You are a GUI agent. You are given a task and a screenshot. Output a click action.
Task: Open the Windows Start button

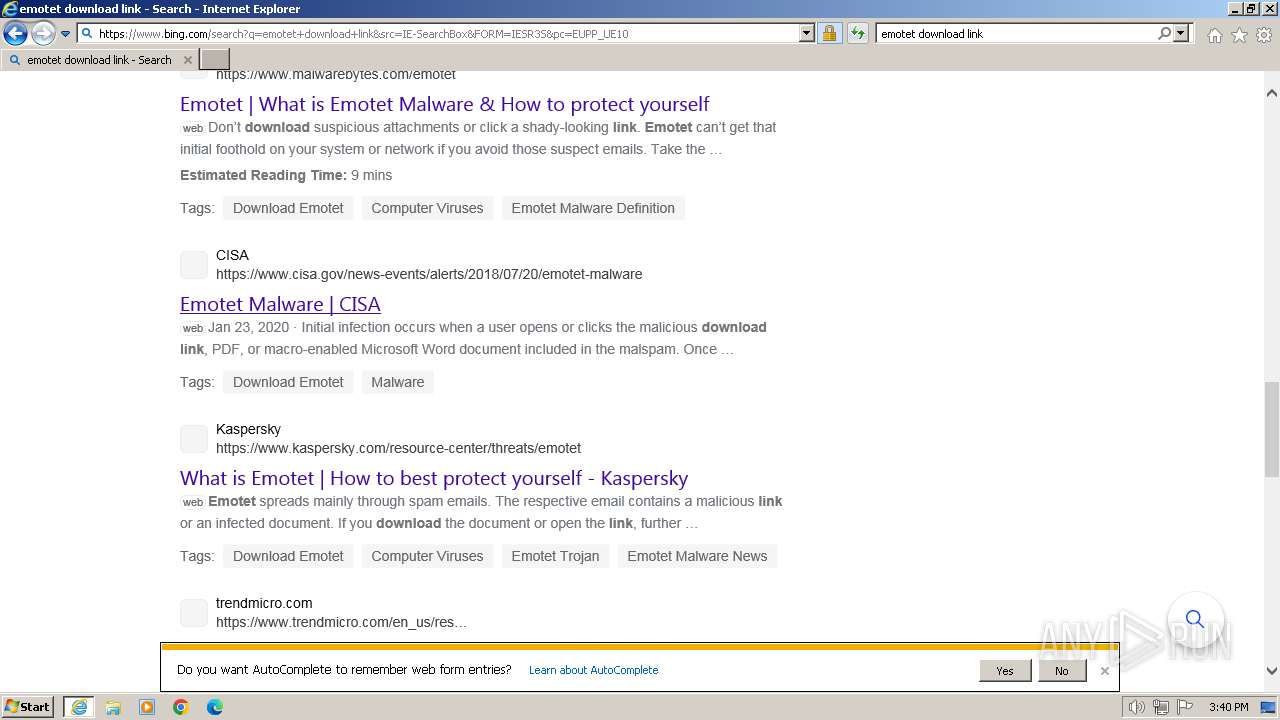pos(28,707)
